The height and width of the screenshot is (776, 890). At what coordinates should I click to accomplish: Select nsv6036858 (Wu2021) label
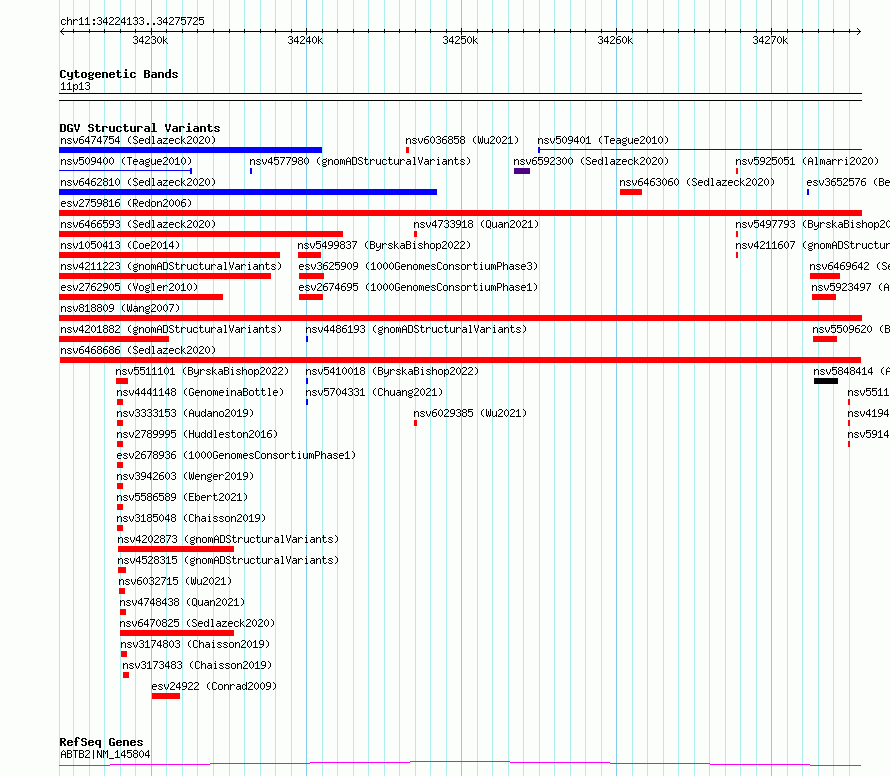tap(462, 140)
